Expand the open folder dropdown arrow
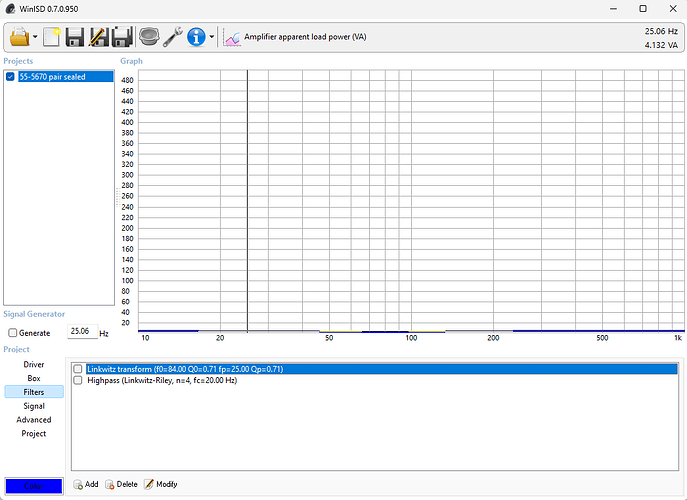Viewport: 687px width, 500px height. click(35, 38)
